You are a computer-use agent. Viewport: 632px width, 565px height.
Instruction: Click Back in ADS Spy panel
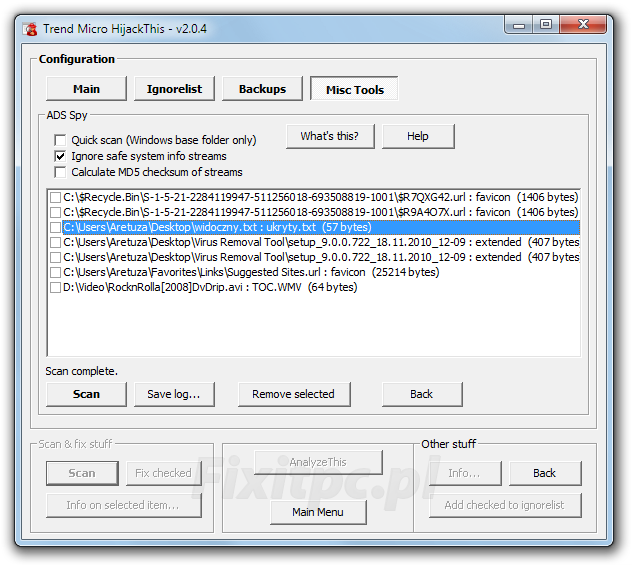[x=422, y=394]
